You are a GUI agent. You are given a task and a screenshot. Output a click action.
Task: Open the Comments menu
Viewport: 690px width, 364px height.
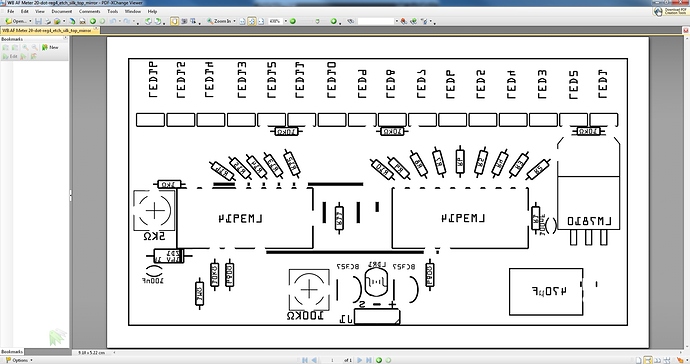[x=90, y=11]
